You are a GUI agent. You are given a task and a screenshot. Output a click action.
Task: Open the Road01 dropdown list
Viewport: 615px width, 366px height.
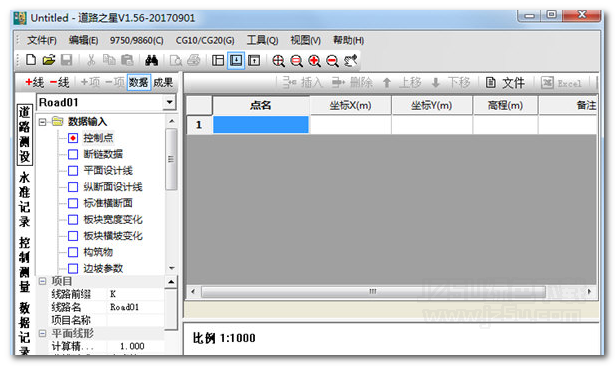(169, 102)
